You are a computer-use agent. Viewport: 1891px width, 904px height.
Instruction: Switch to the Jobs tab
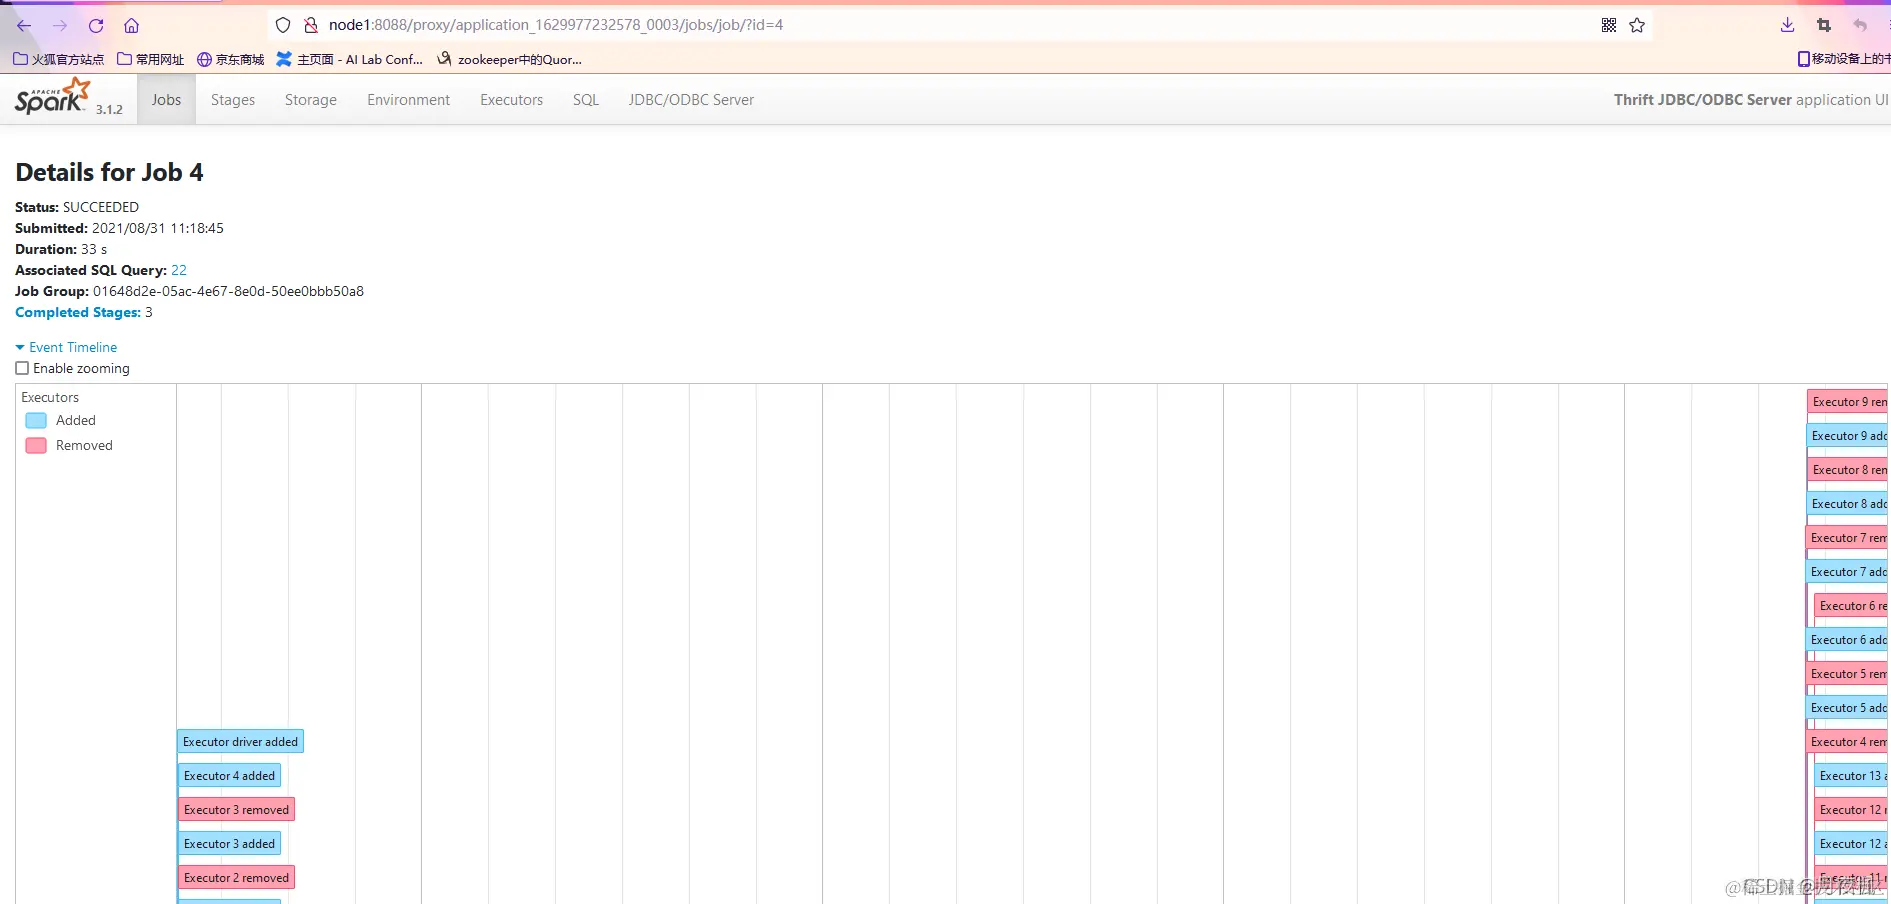(166, 100)
